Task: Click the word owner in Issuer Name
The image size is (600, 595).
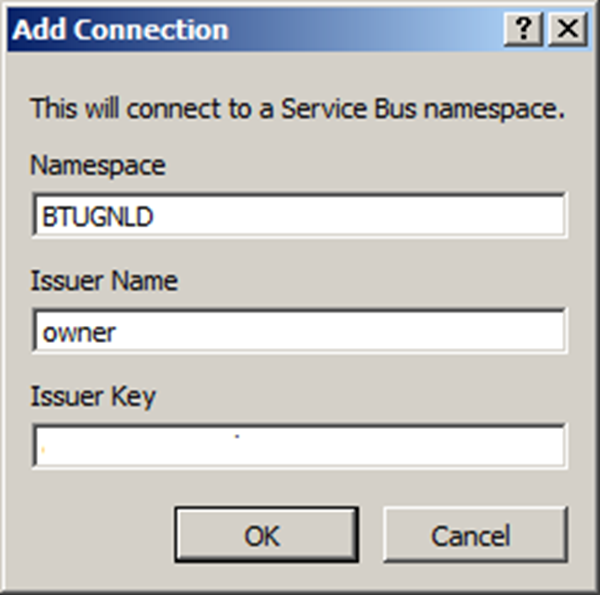Action: (79, 333)
